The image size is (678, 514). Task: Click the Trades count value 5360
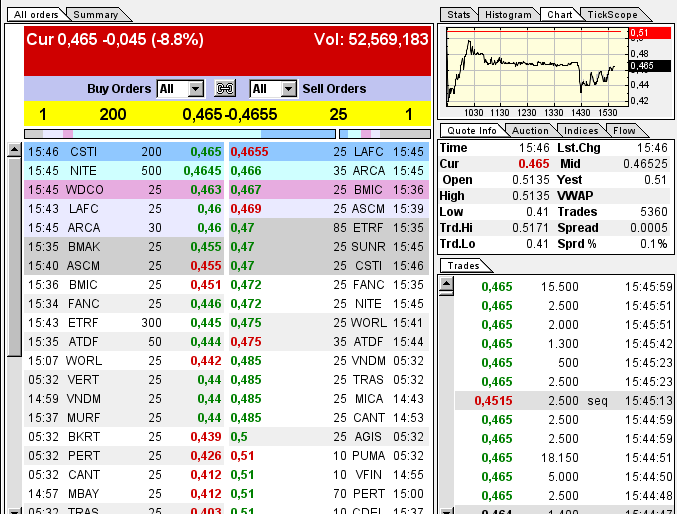pos(654,212)
